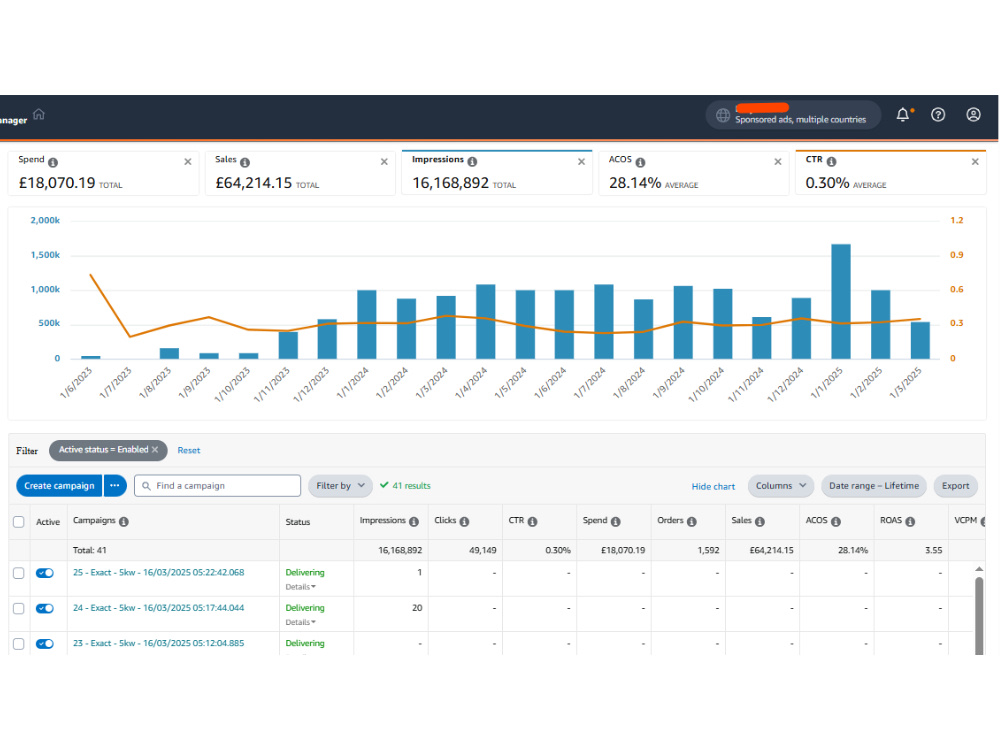
Task: Click the Reset filter link
Action: pyautogui.click(x=189, y=450)
